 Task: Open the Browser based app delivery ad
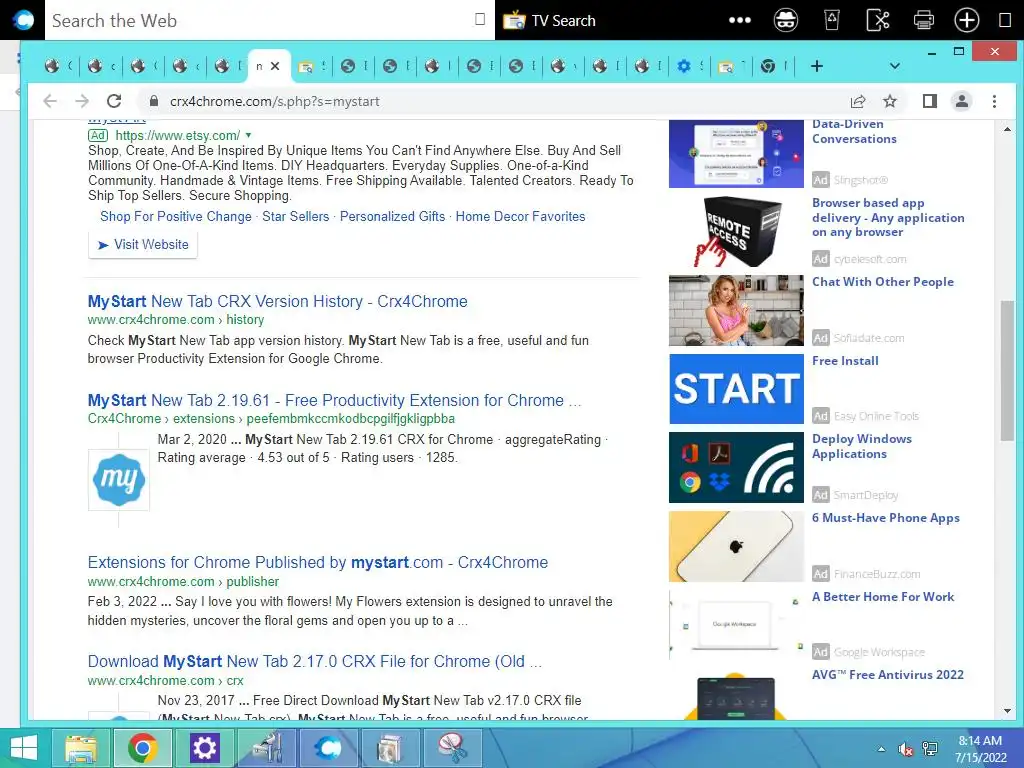(x=888, y=217)
